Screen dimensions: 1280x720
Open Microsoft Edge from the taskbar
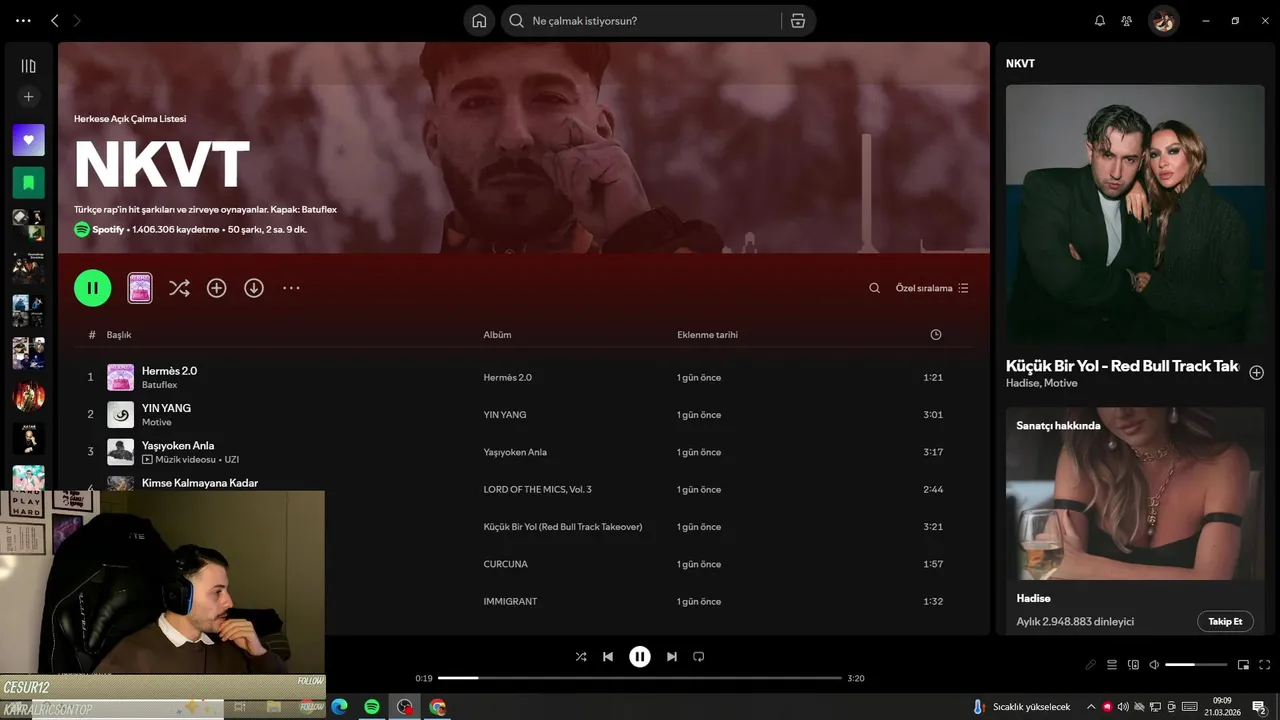click(x=339, y=707)
